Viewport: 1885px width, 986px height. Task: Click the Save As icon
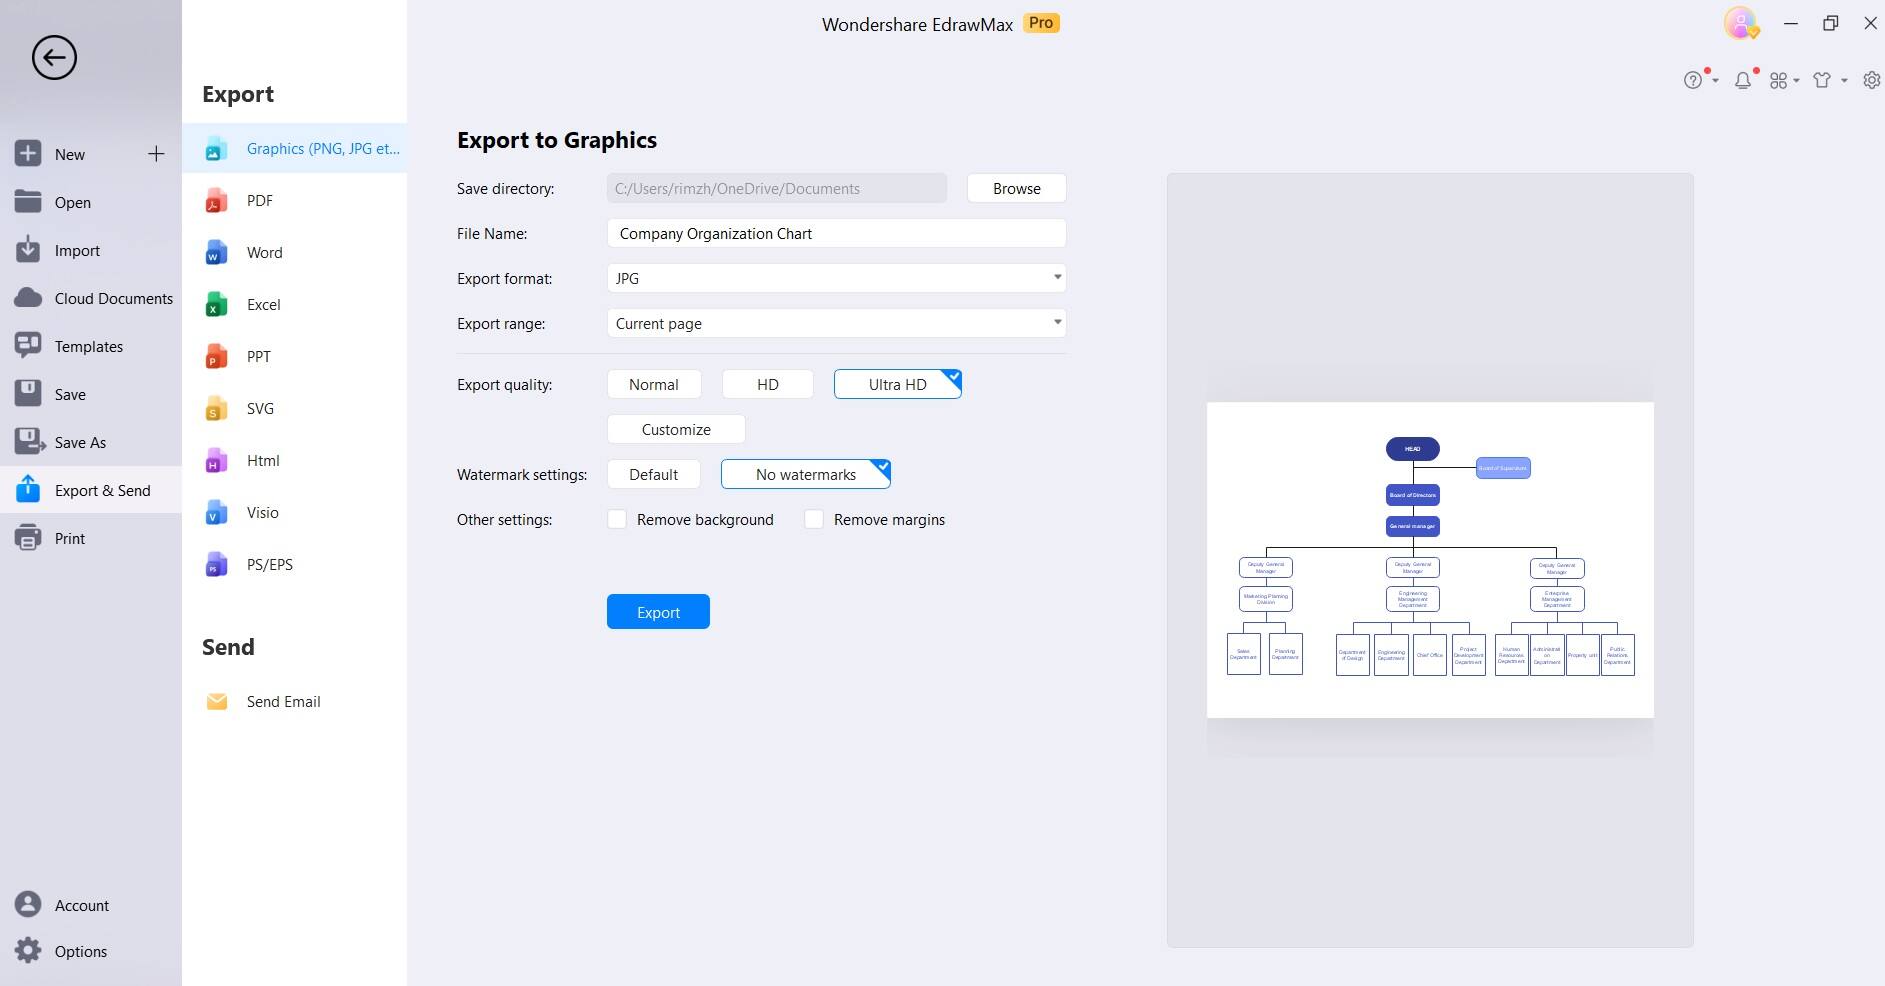pyautogui.click(x=29, y=441)
